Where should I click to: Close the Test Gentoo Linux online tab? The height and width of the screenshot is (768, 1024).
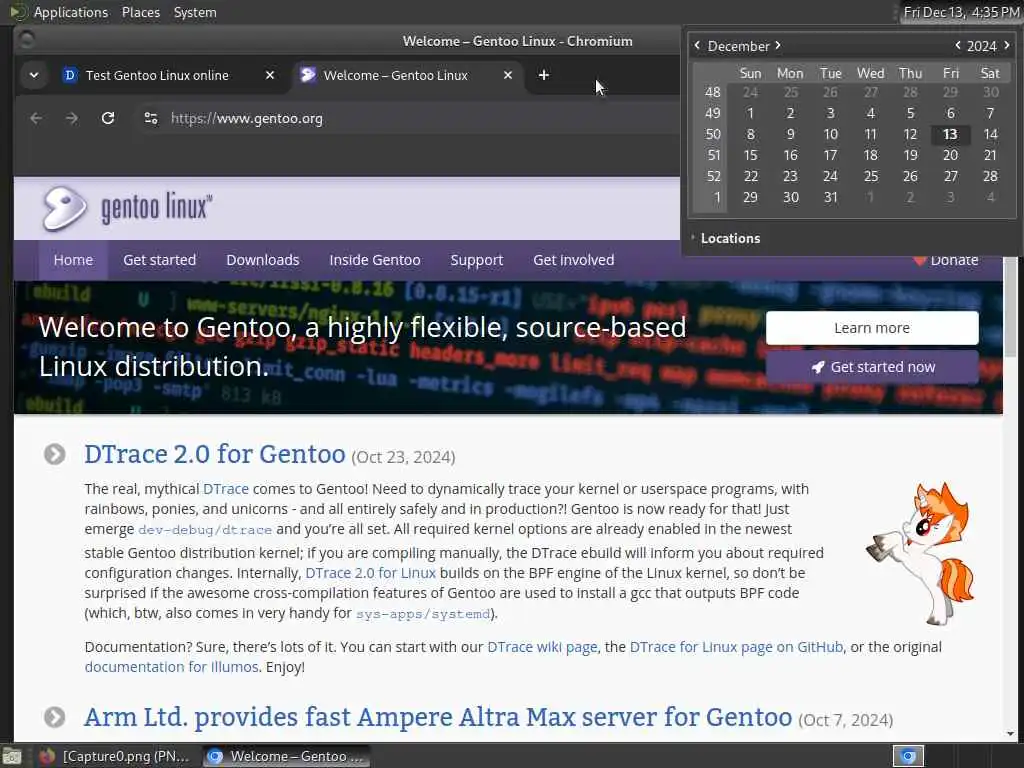(270, 75)
